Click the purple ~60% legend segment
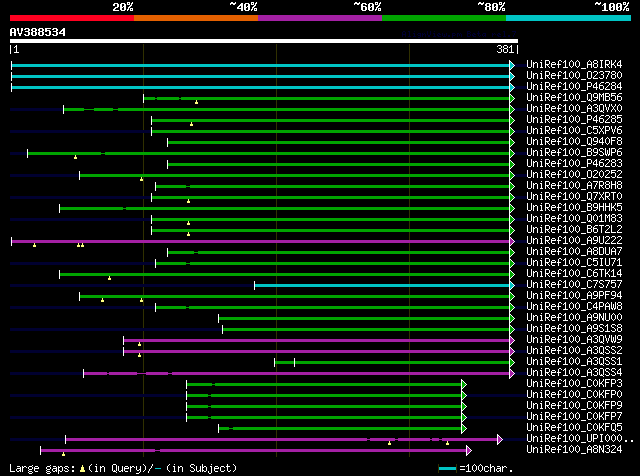 point(320,18)
